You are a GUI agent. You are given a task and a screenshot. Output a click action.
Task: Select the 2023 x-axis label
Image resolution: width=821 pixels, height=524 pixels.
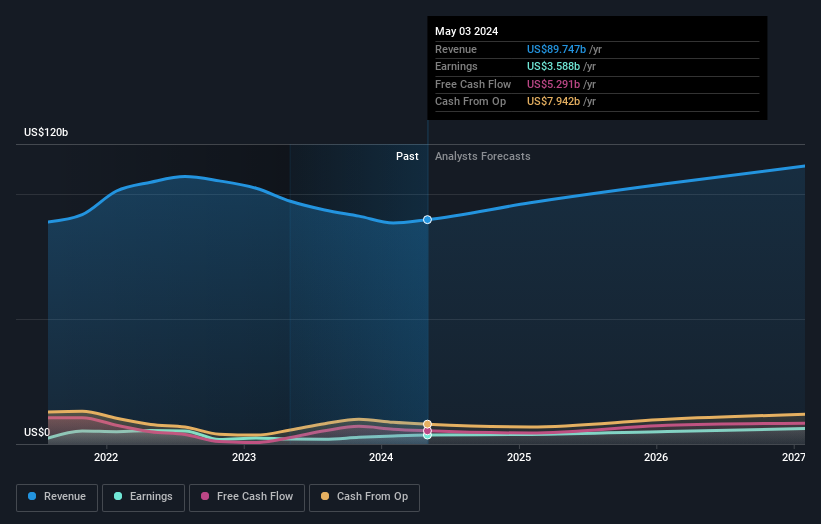[x=244, y=457]
